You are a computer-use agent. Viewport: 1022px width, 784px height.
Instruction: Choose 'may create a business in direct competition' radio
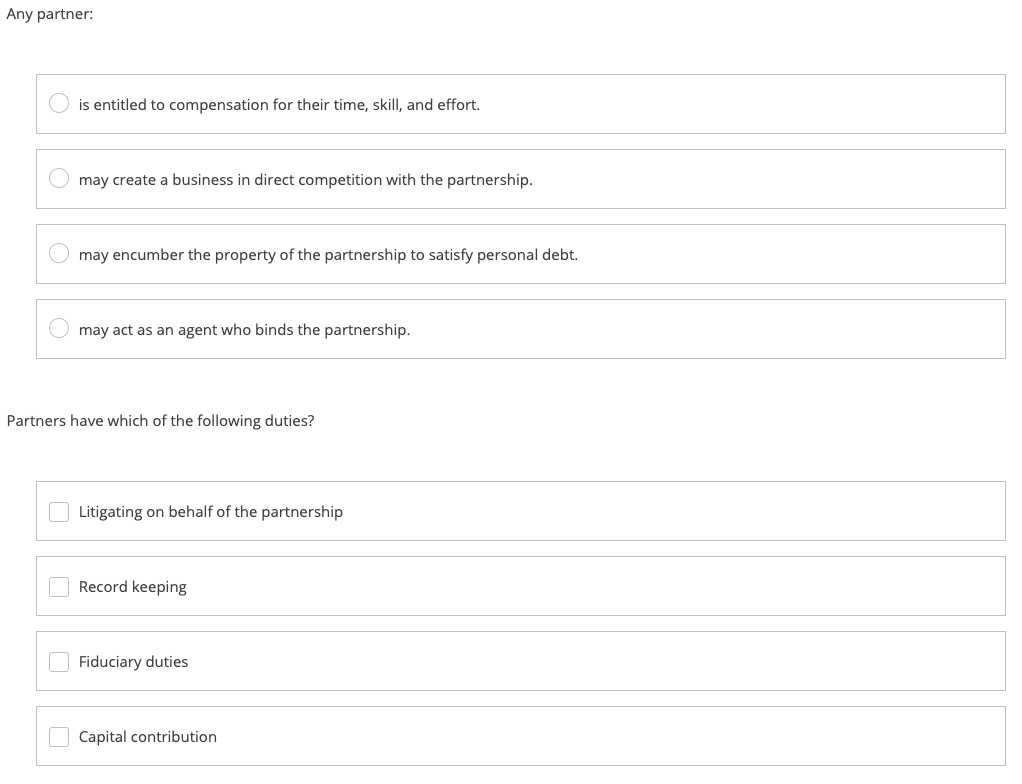pos(60,179)
